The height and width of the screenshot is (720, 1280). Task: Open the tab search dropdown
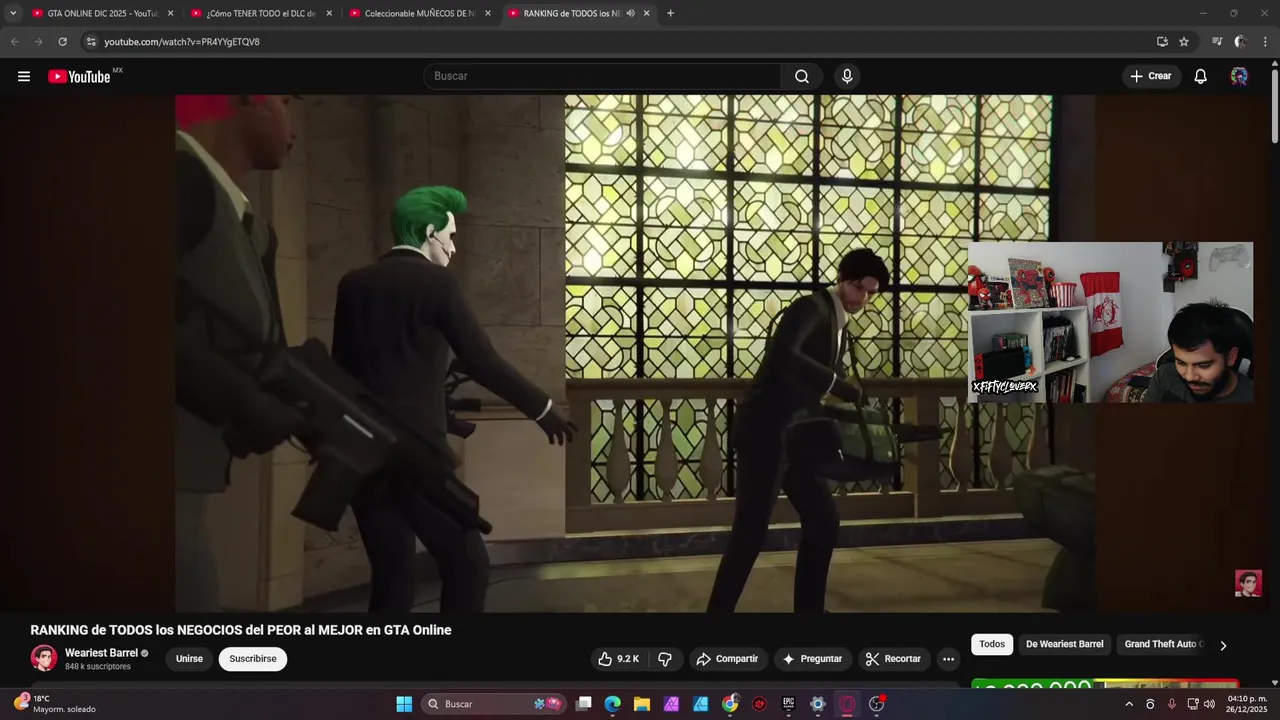tap(13, 13)
